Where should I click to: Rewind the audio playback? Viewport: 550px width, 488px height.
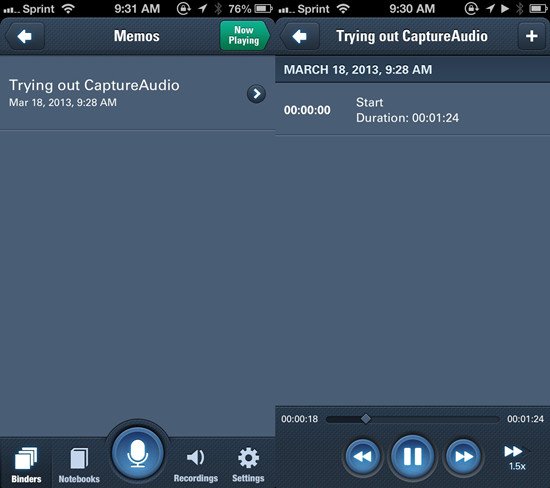tap(362, 457)
